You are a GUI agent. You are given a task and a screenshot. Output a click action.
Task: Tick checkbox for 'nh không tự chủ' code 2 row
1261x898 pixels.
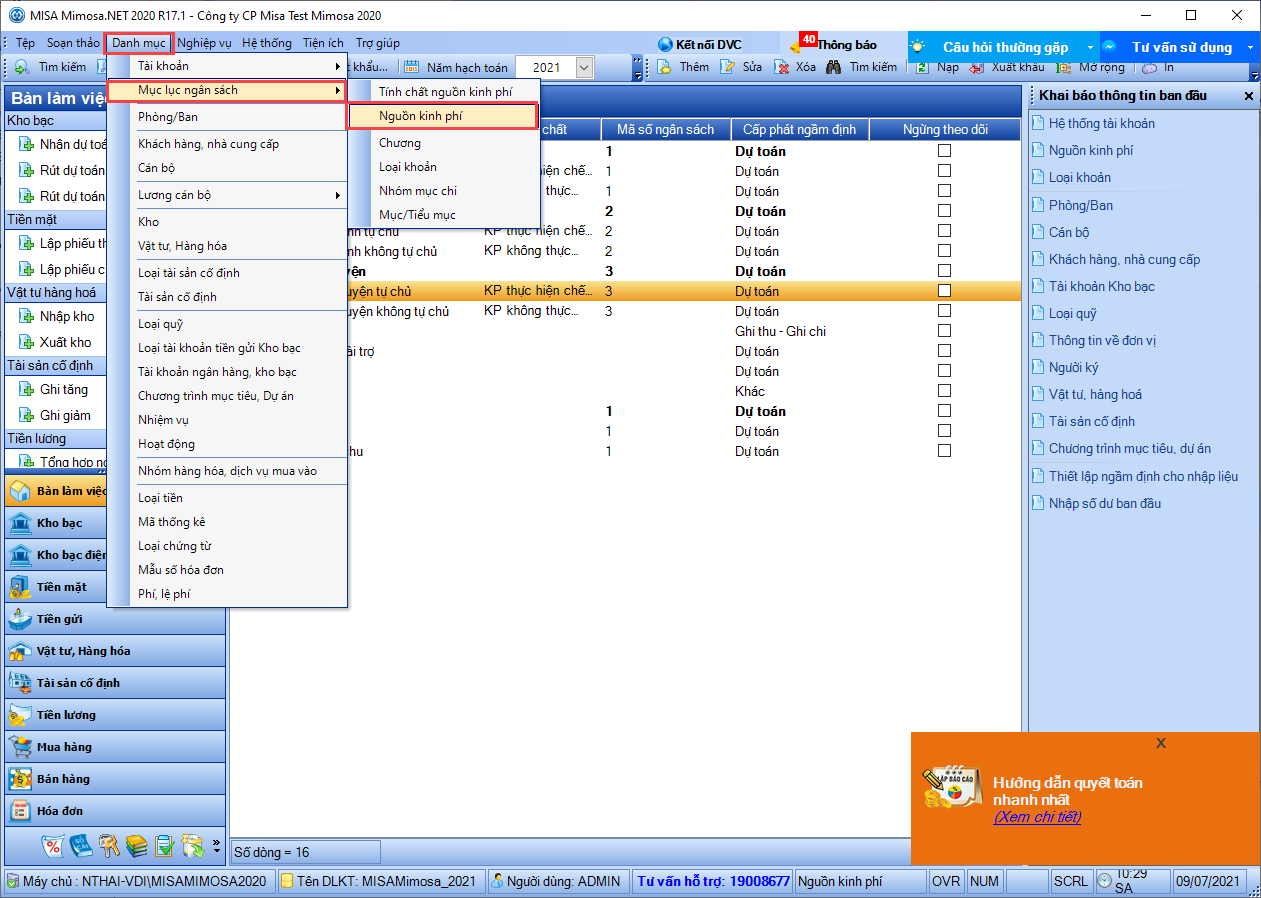point(944,251)
